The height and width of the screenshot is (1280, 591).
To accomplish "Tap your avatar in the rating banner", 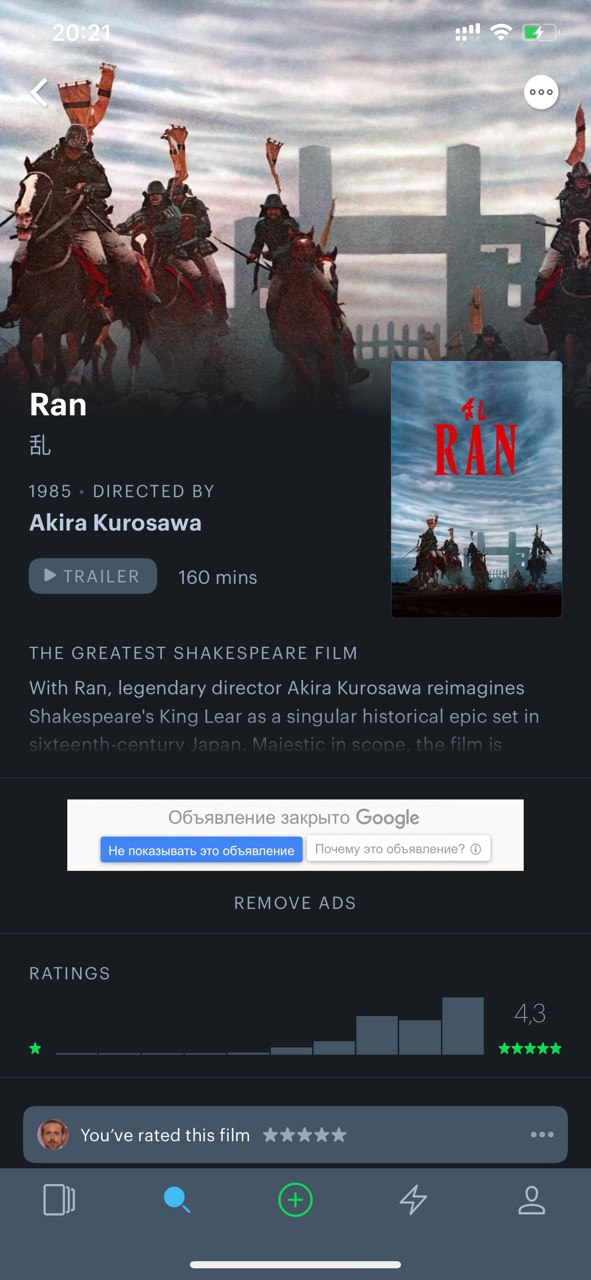I will point(53,1134).
